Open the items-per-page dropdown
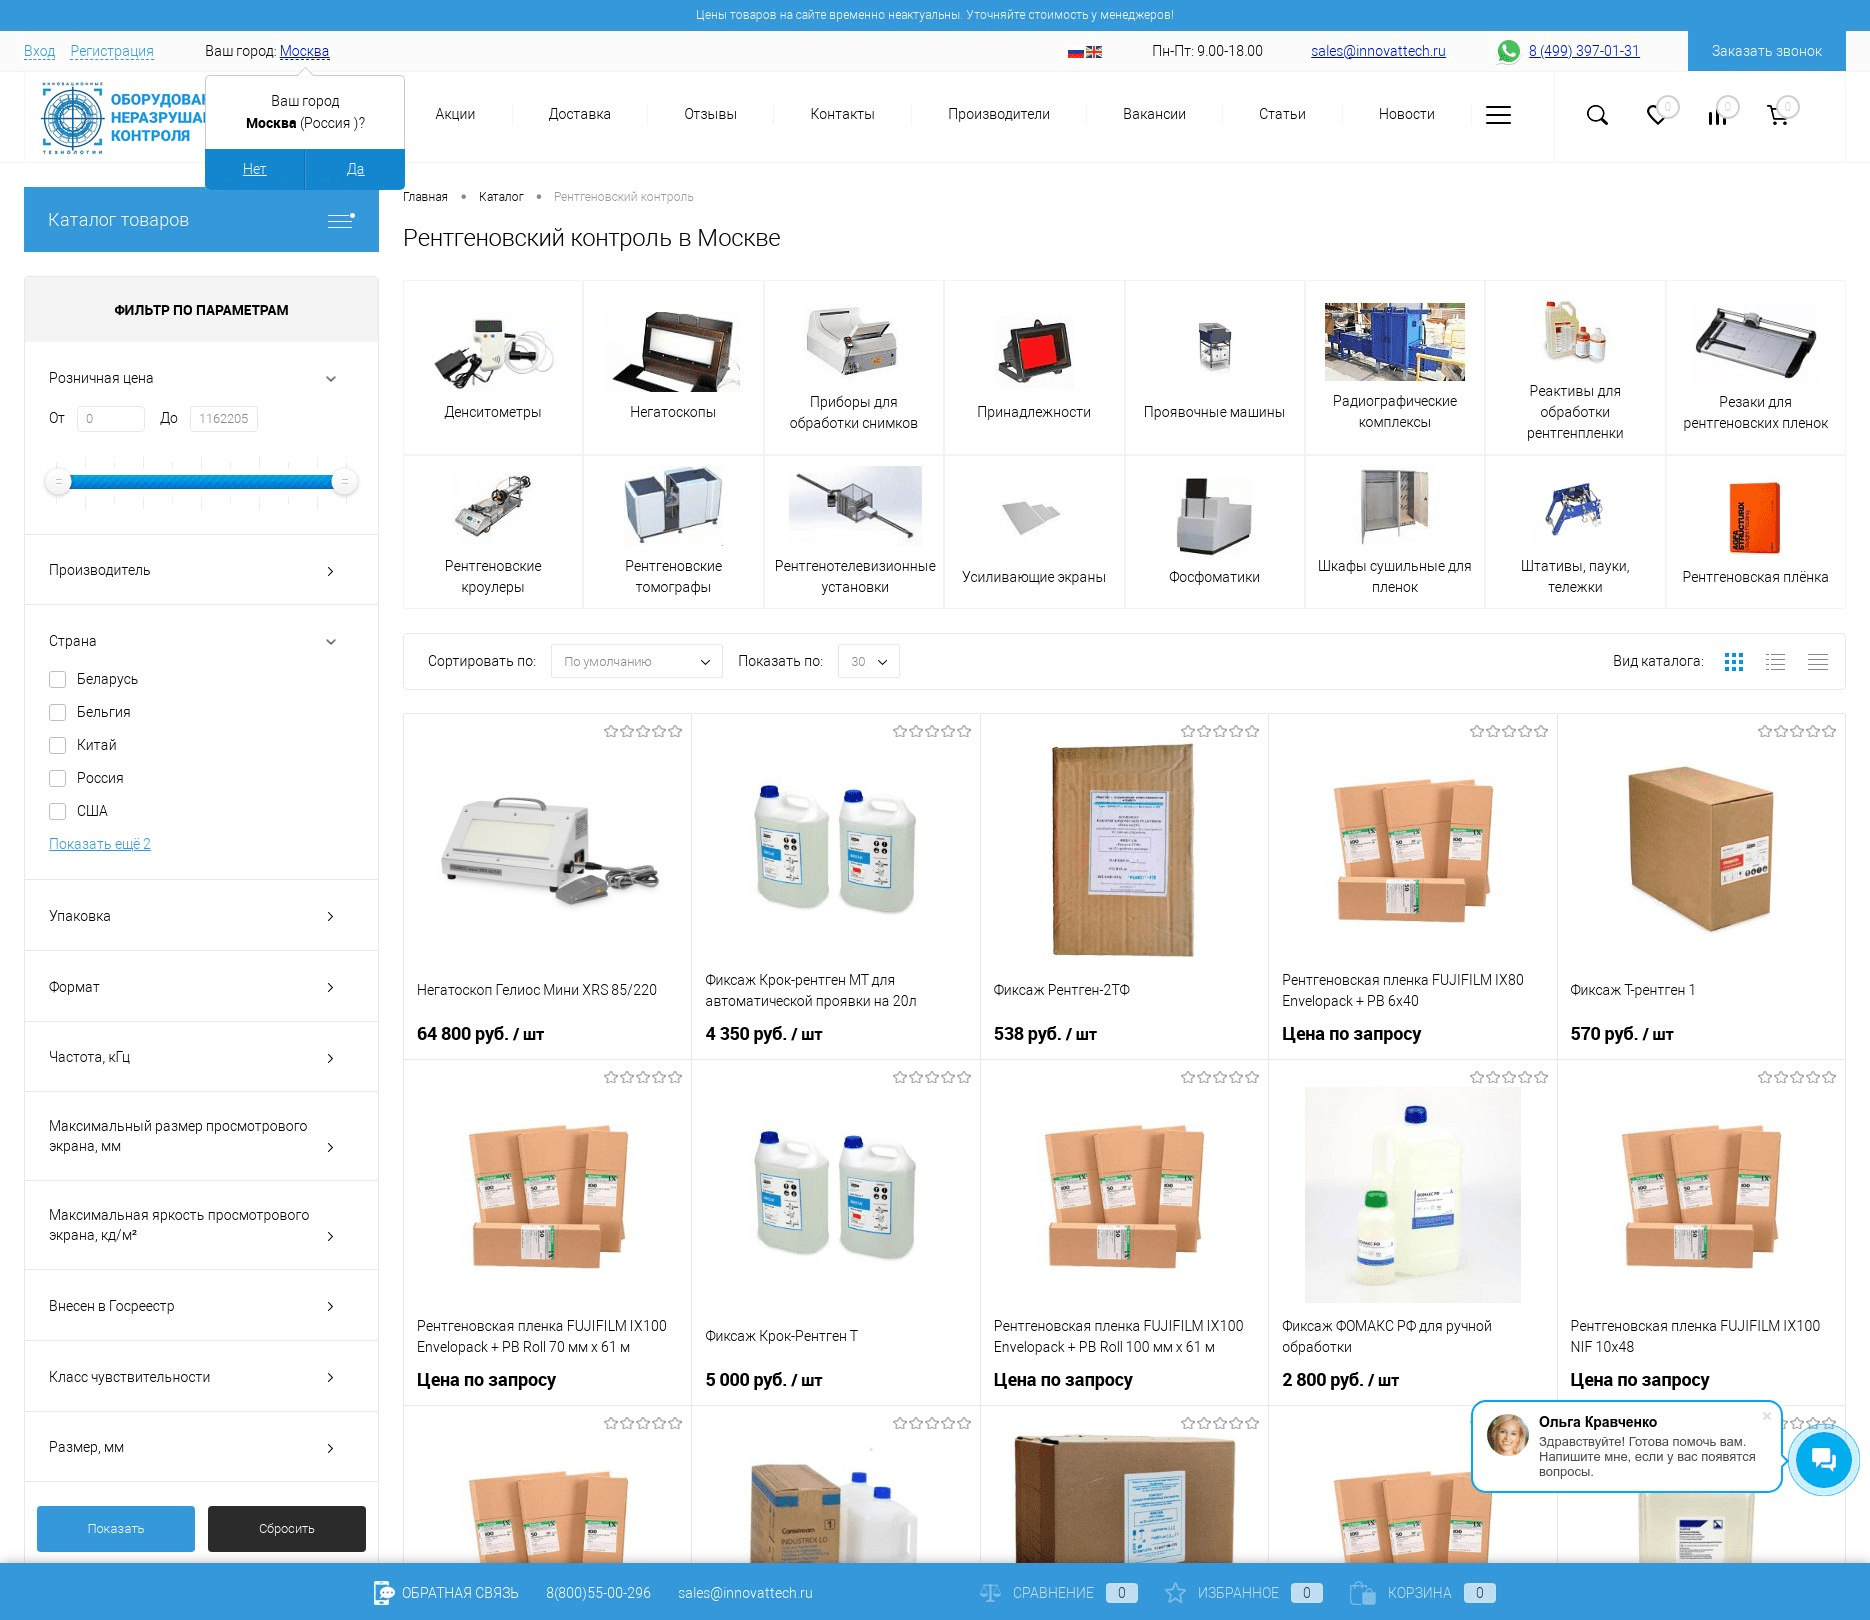 pos(868,662)
